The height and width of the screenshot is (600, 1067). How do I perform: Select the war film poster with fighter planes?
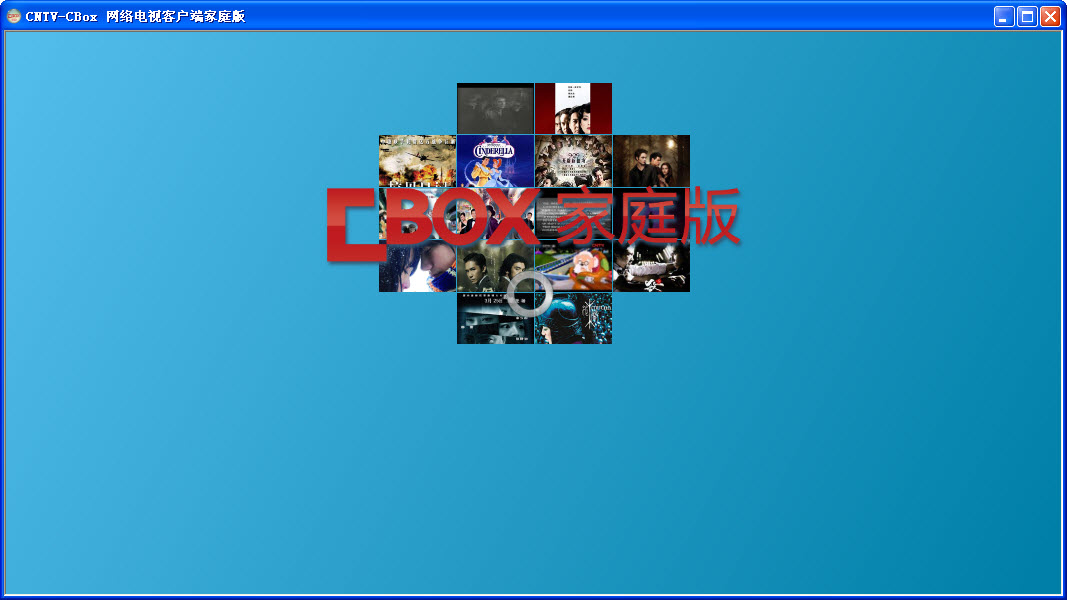tap(417, 161)
